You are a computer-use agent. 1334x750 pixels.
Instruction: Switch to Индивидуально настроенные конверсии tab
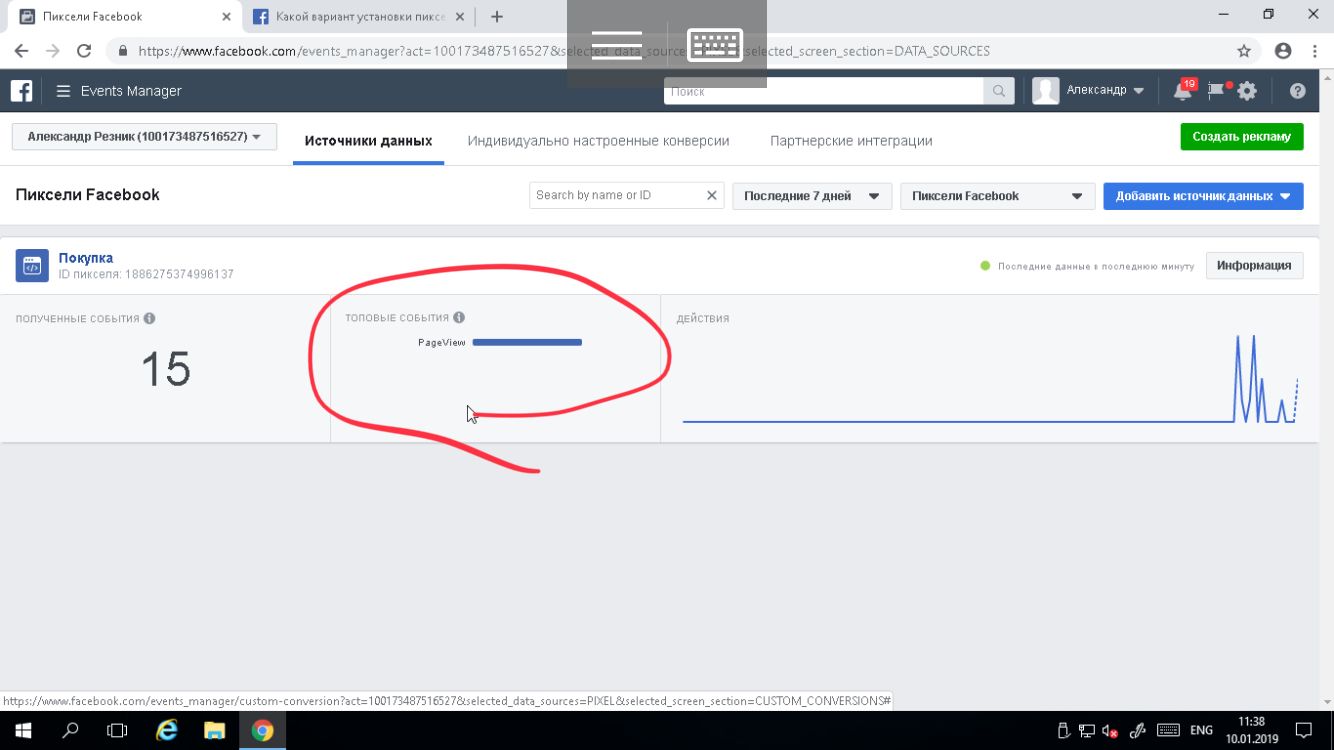pos(598,141)
